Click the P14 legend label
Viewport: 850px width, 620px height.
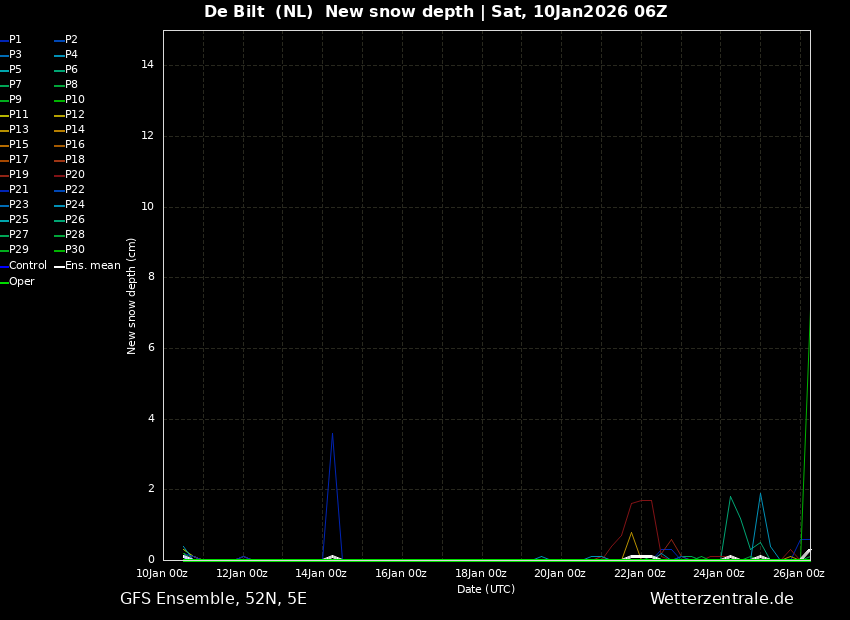(74, 130)
